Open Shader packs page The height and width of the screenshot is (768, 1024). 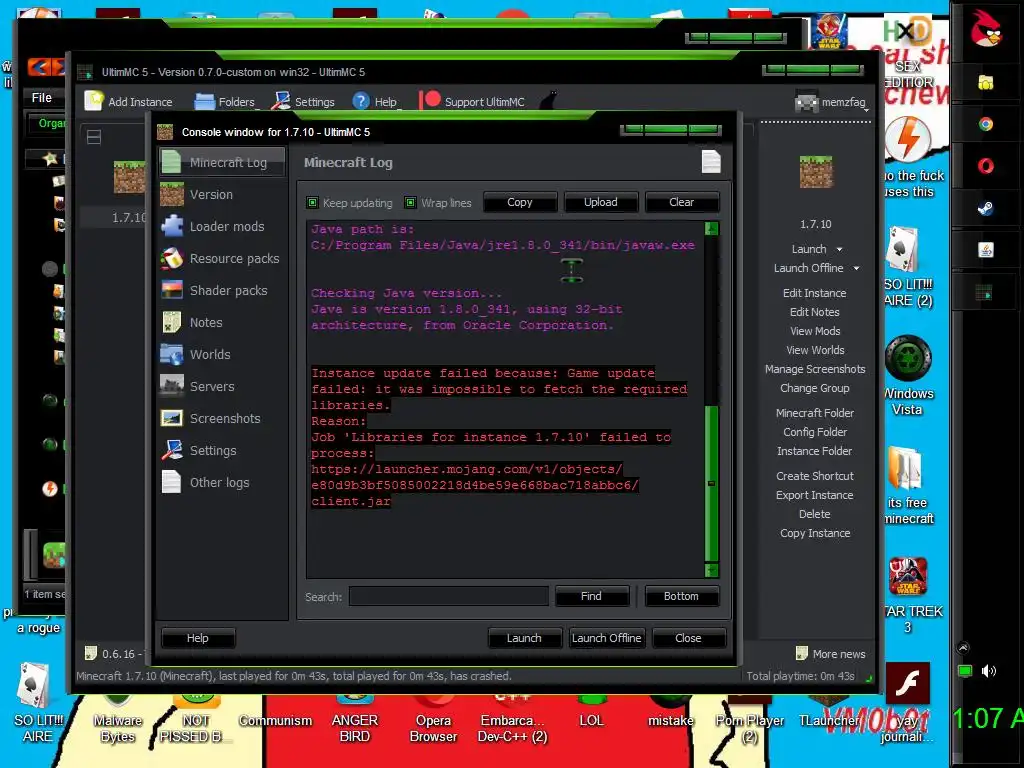pyautogui.click(x=221, y=291)
